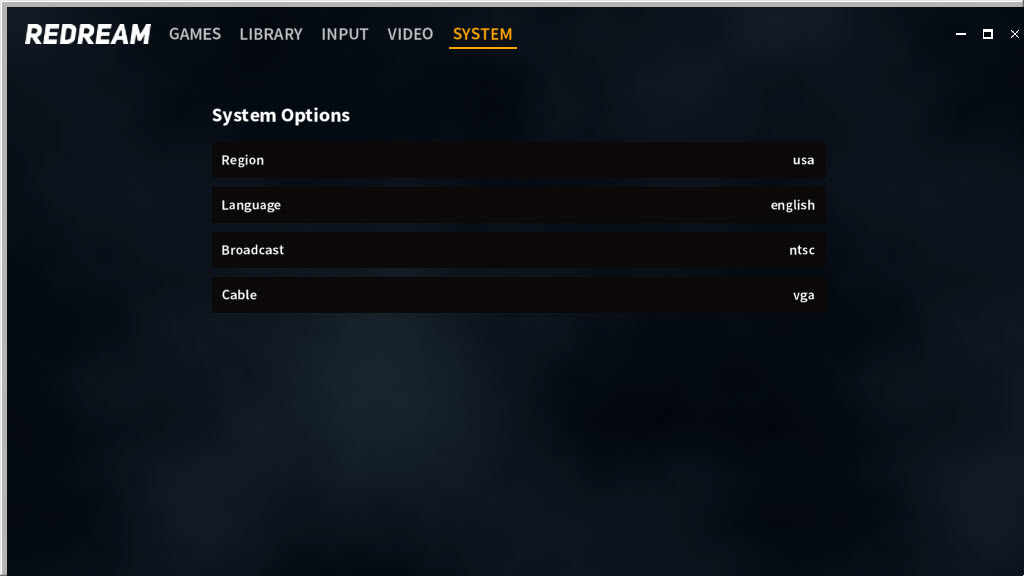Click the Language option label
The image size is (1024, 576).
tap(251, 205)
